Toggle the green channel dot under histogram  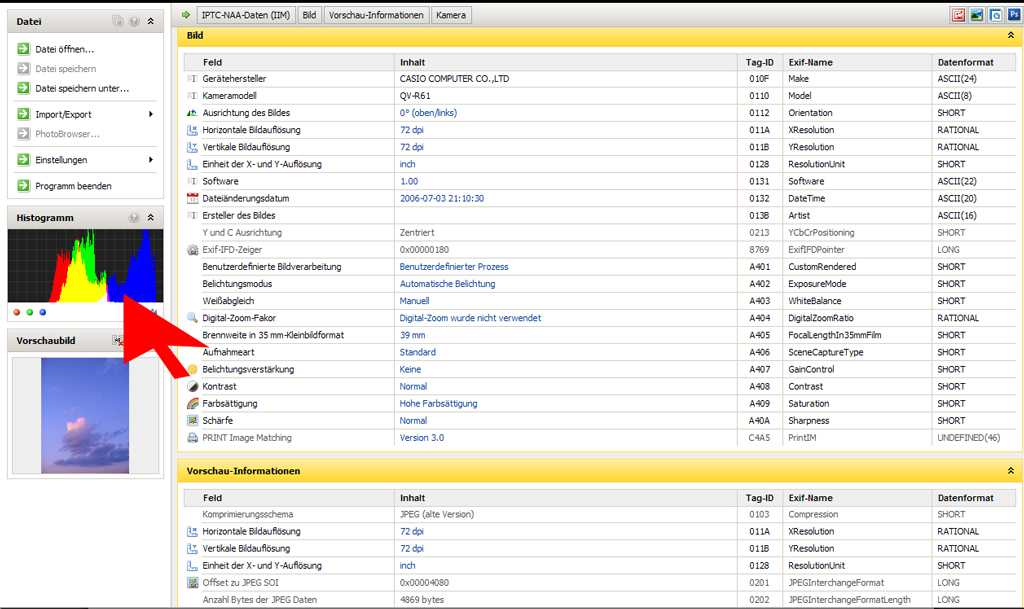click(30, 312)
